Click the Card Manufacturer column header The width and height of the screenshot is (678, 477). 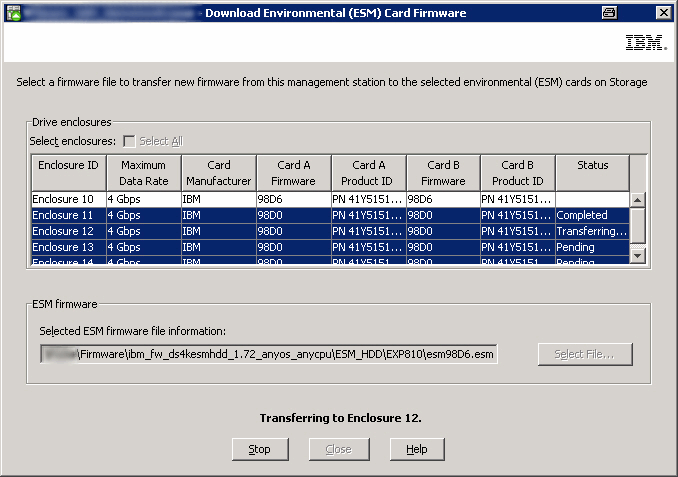pyautogui.click(x=218, y=172)
